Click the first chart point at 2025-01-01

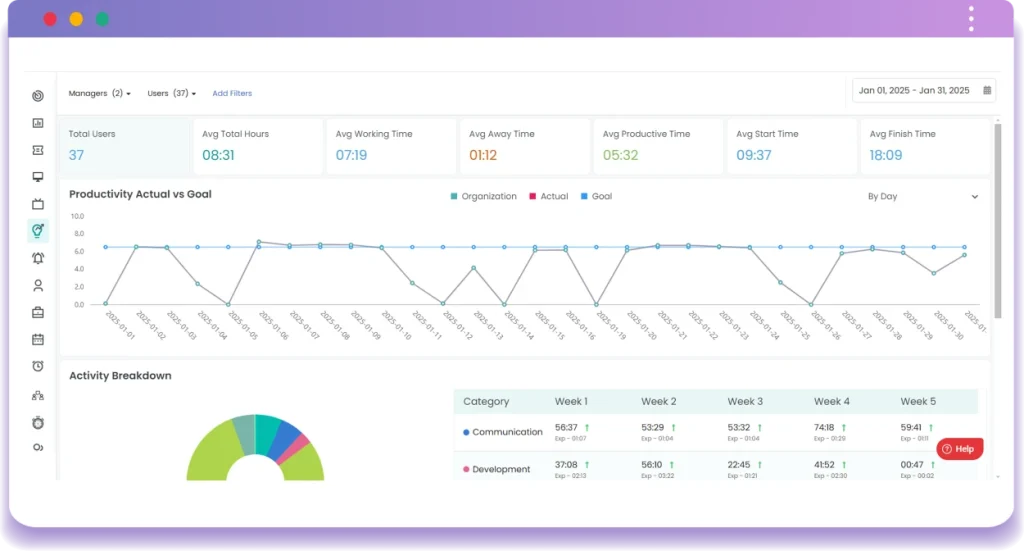tap(106, 304)
